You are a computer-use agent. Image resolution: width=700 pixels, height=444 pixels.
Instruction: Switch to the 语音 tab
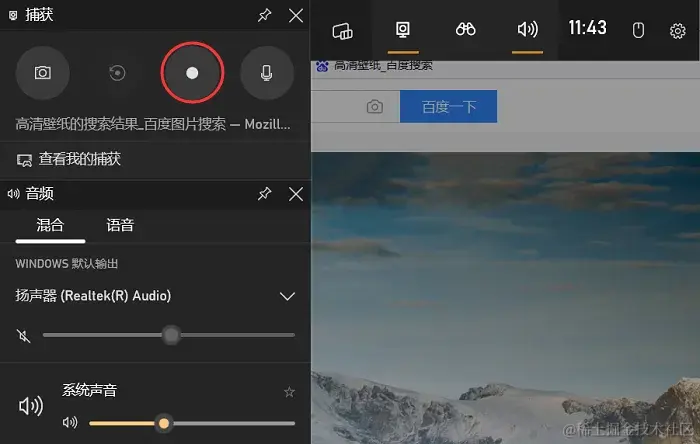pos(120,225)
